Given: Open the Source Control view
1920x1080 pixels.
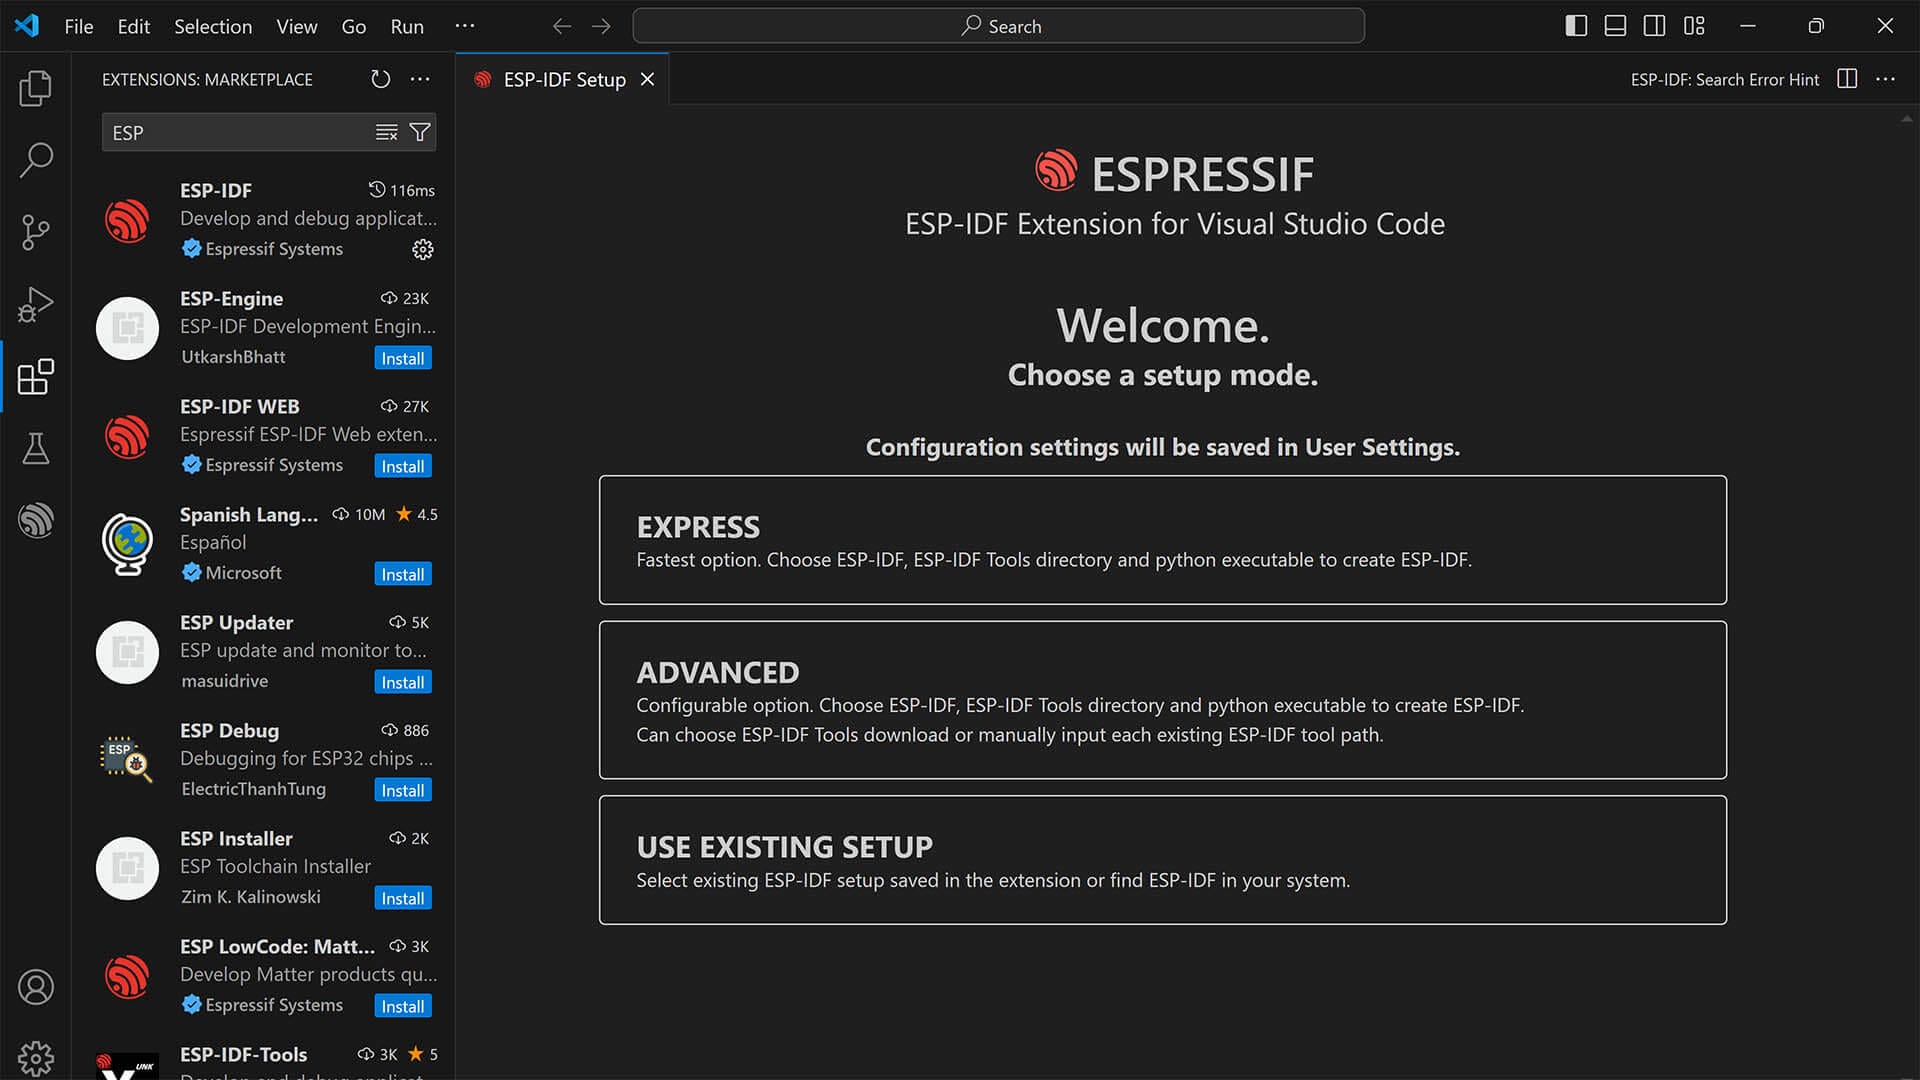Looking at the screenshot, I should click(36, 232).
